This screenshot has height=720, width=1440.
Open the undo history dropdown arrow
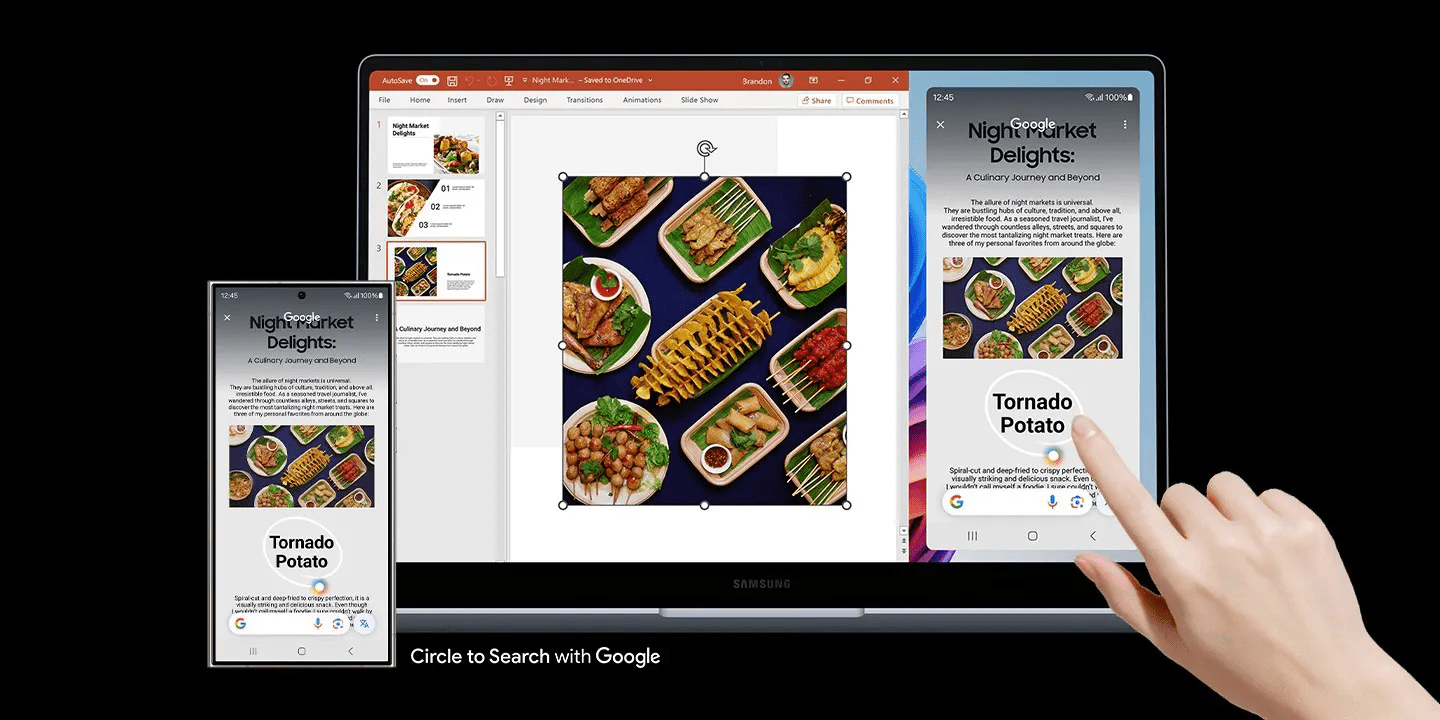479,81
